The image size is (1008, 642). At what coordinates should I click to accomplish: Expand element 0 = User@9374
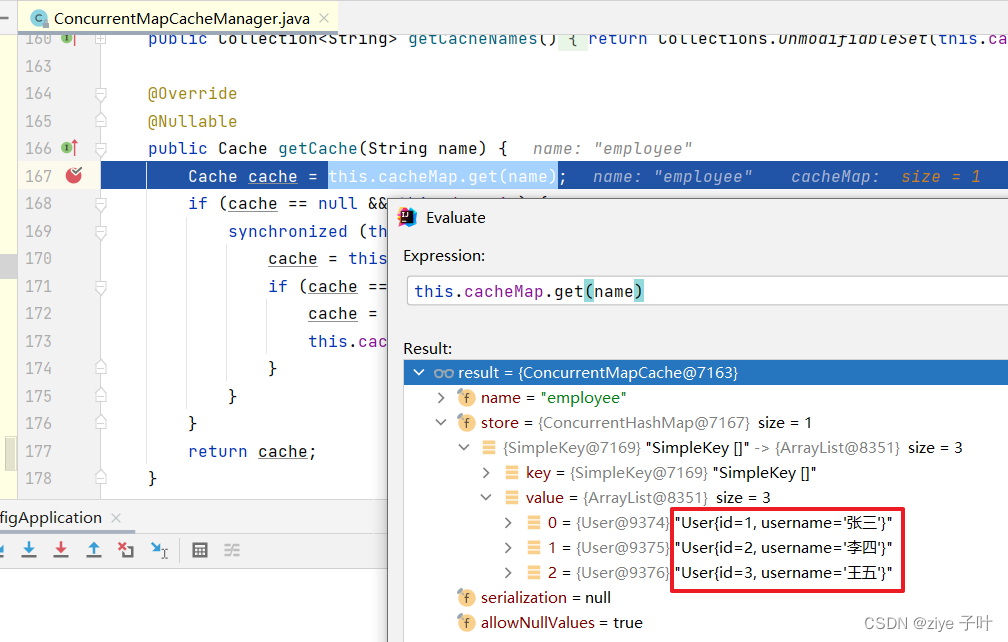[x=508, y=522]
